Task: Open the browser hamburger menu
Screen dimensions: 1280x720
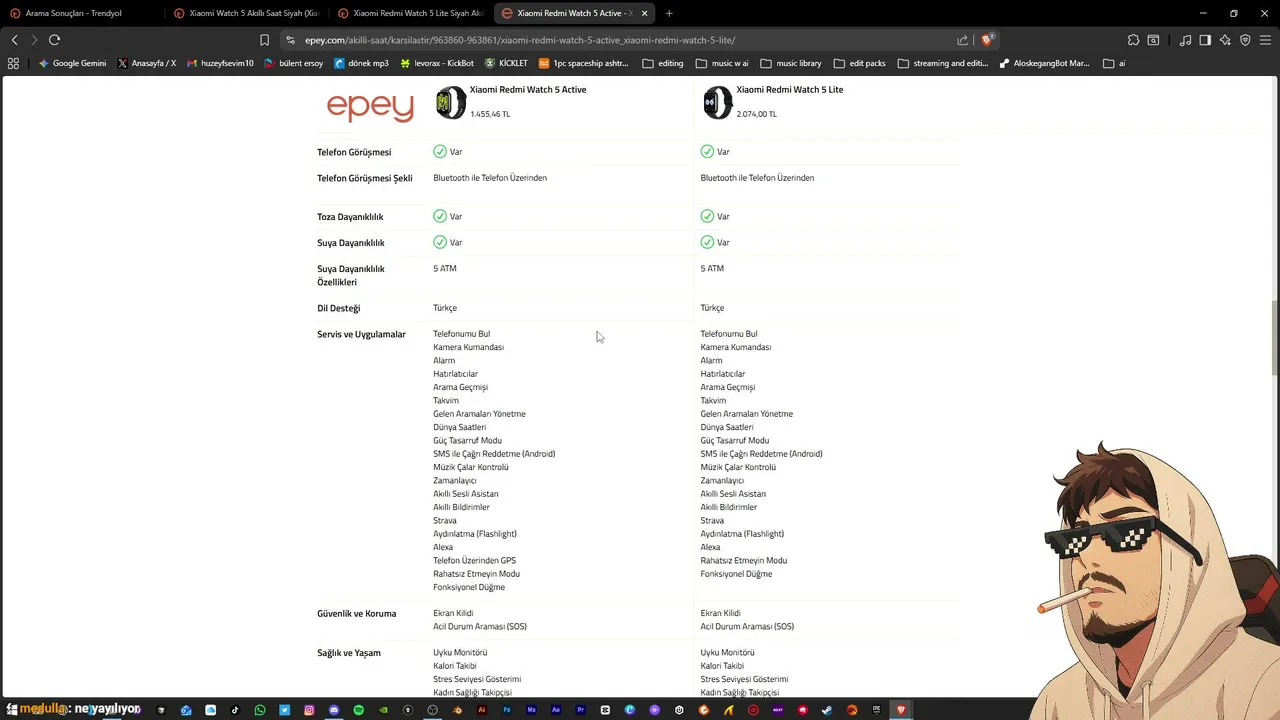Action: click(x=1265, y=40)
